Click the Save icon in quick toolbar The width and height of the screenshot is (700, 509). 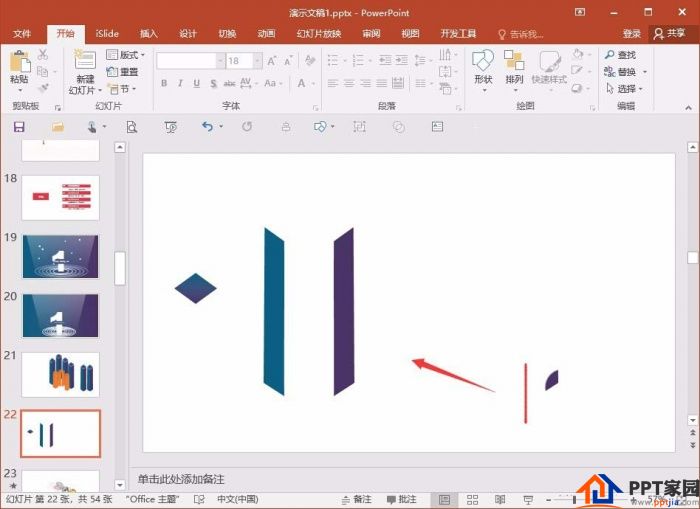[x=19, y=127]
